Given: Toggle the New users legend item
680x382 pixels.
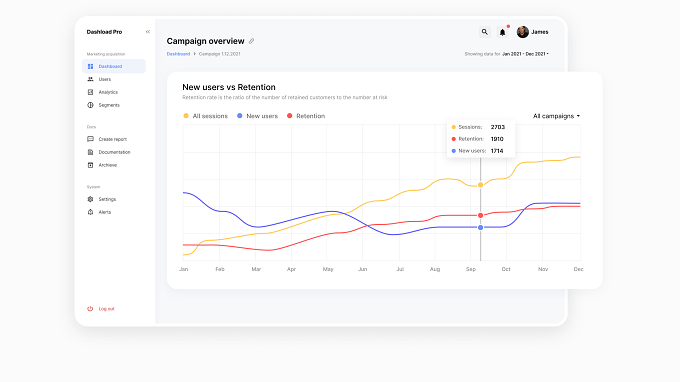Looking at the screenshot, I should pos(258,116).
